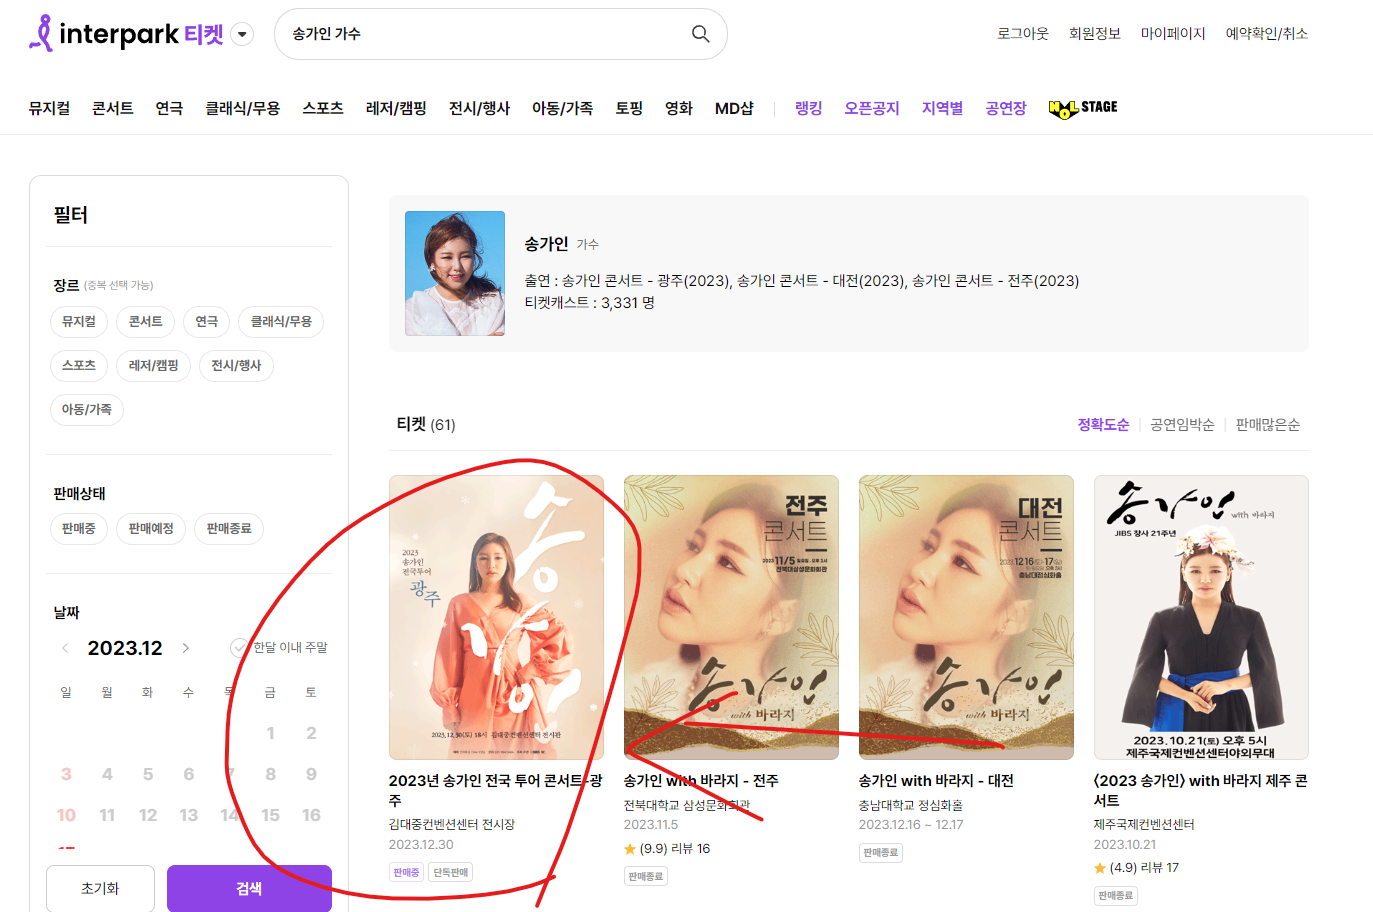Open the 오픈공지 page

coord(872,108)
